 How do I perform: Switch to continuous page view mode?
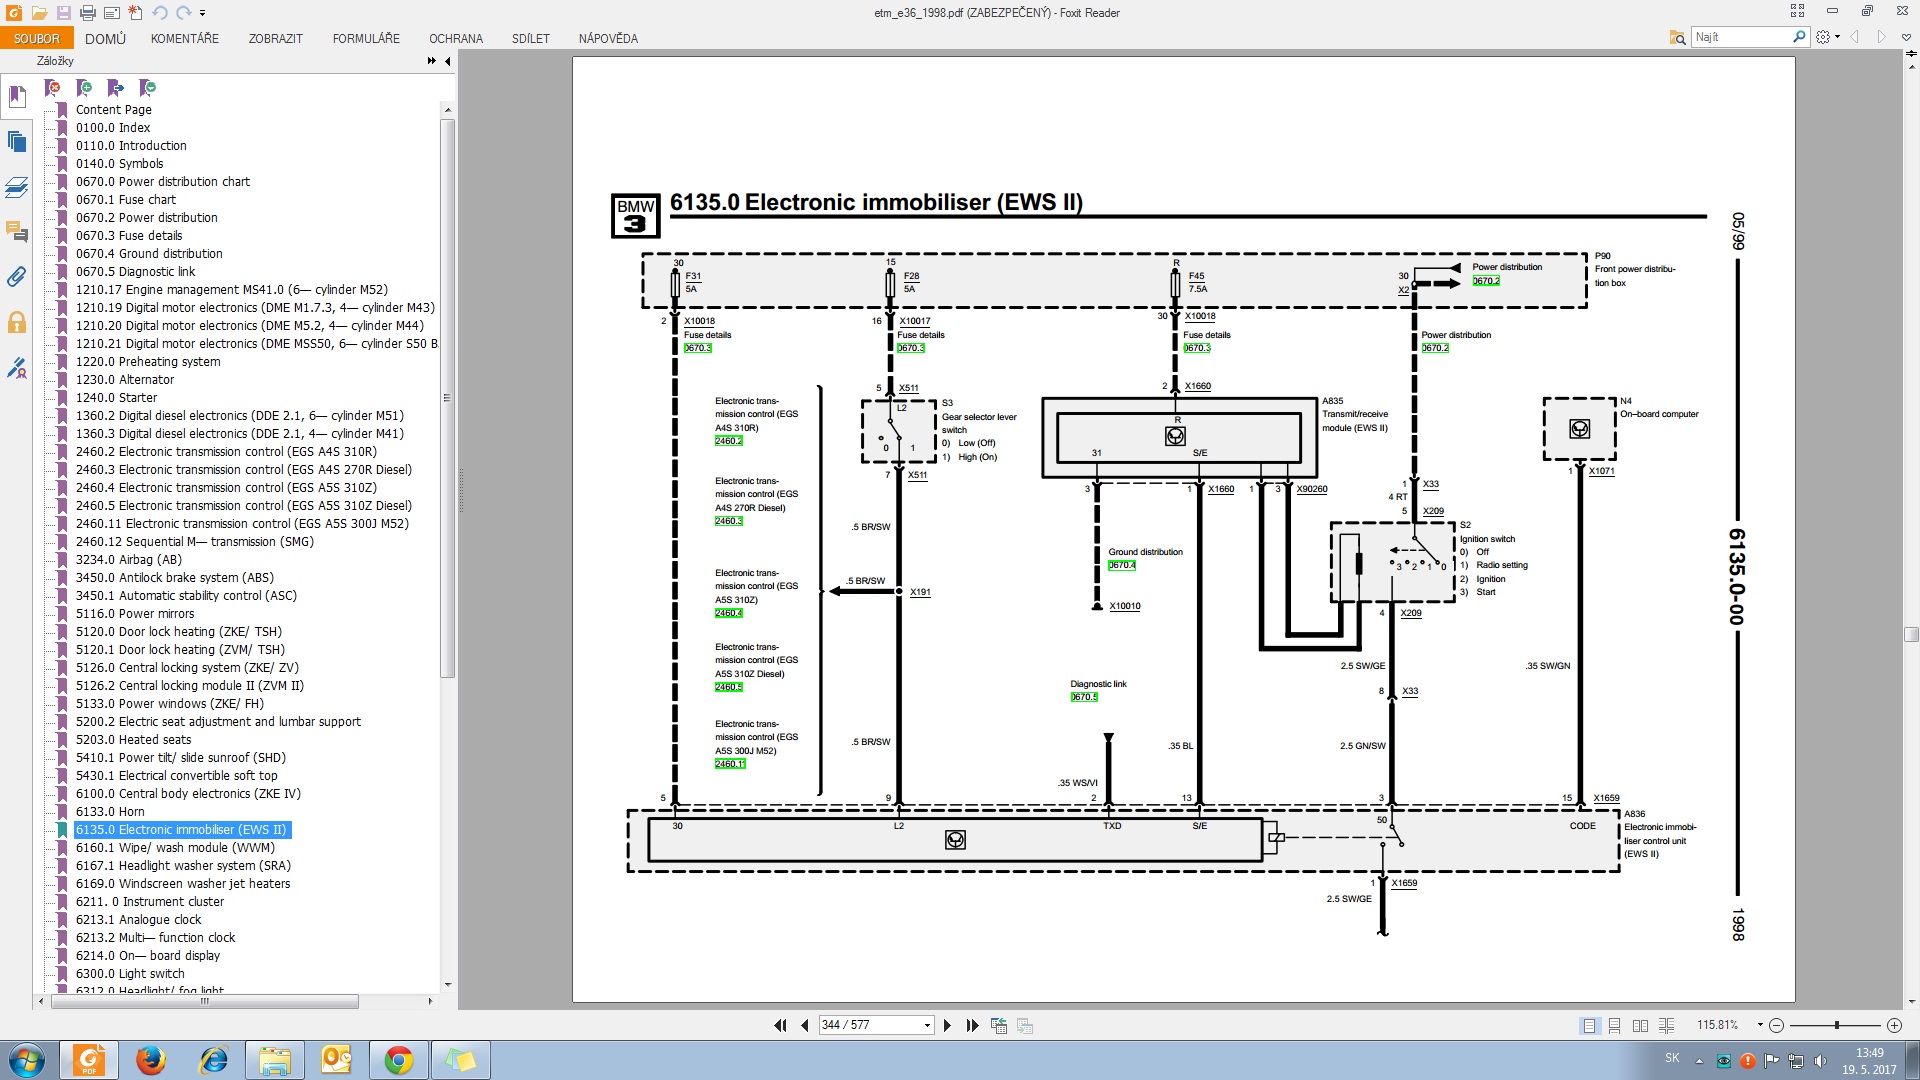1614,1025
